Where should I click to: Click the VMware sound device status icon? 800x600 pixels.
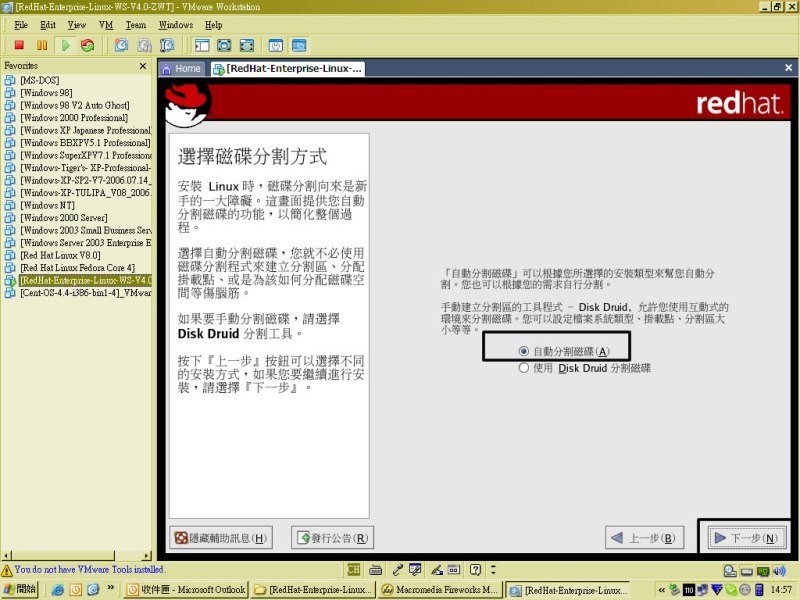point(779,571)
